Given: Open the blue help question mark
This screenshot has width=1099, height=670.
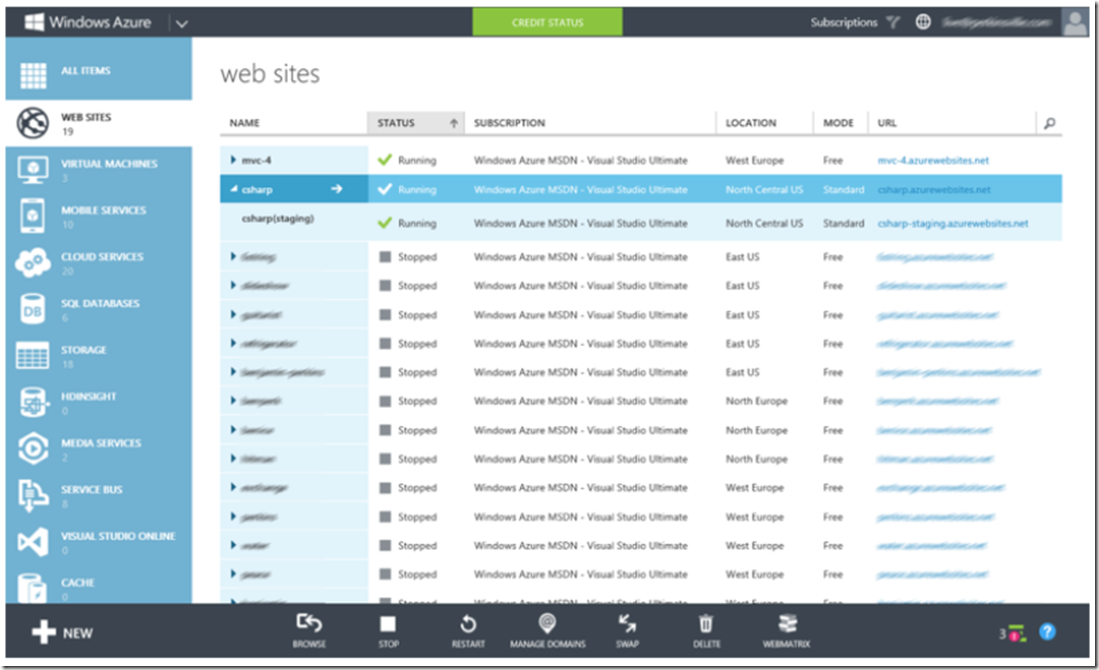Looking at the screenshot, I should [x=1047, y=632].
